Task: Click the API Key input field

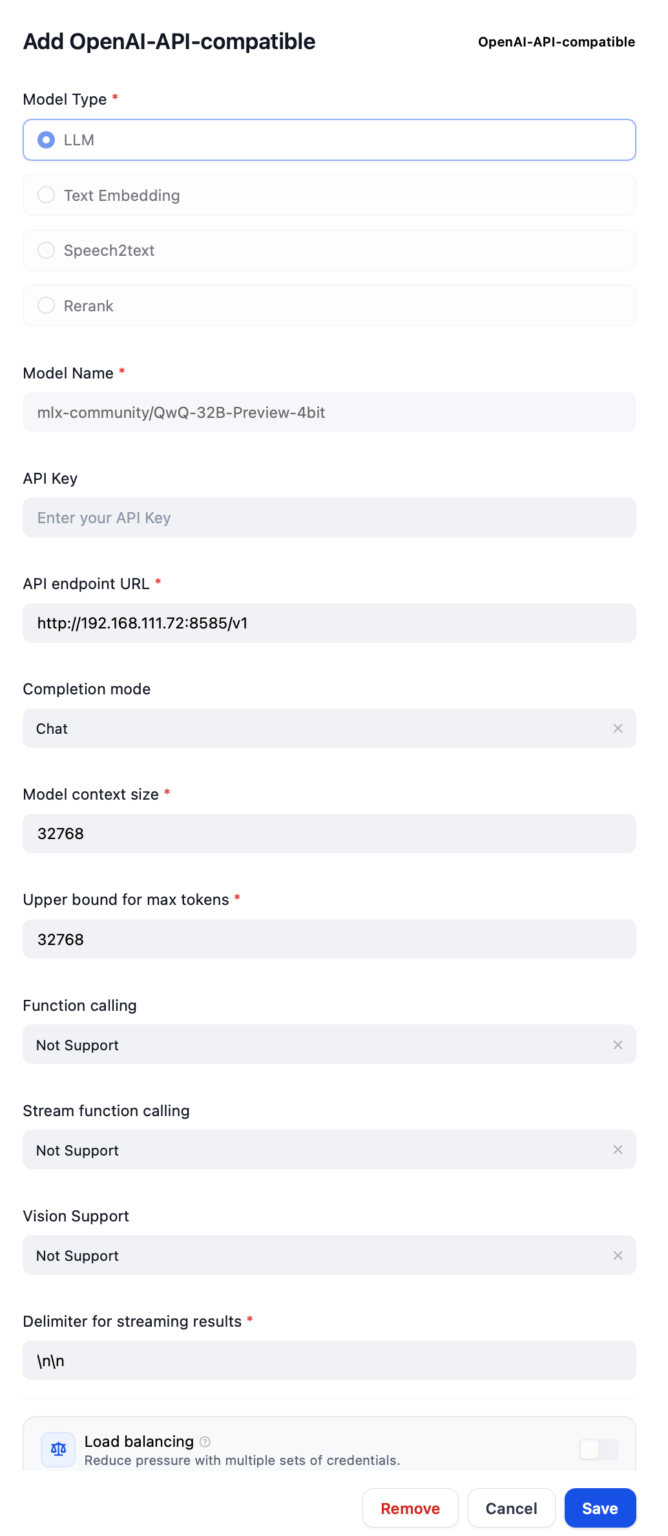Action: tap(329, 517)
